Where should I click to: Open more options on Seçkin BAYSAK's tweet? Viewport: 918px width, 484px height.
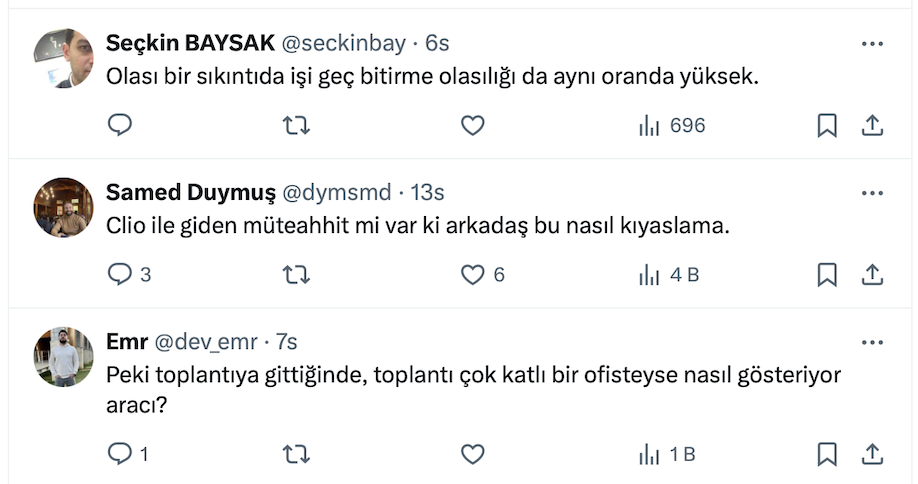click(872, 44)
